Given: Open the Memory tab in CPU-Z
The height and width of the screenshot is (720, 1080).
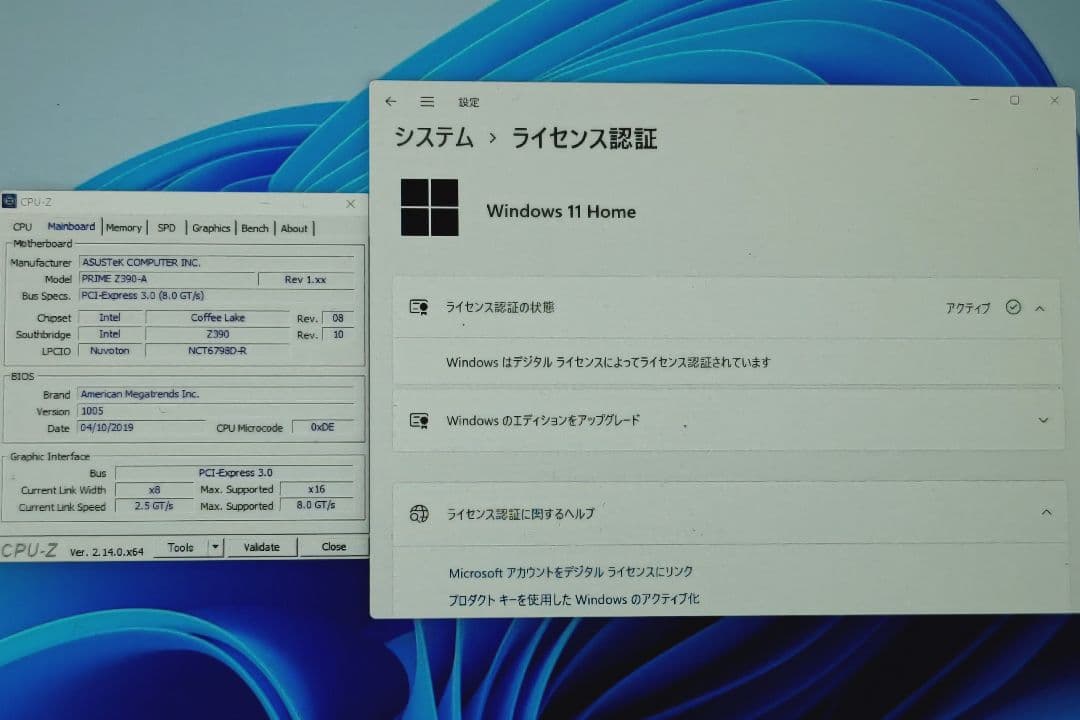Looking at the screenshot, I should (124, 227).
